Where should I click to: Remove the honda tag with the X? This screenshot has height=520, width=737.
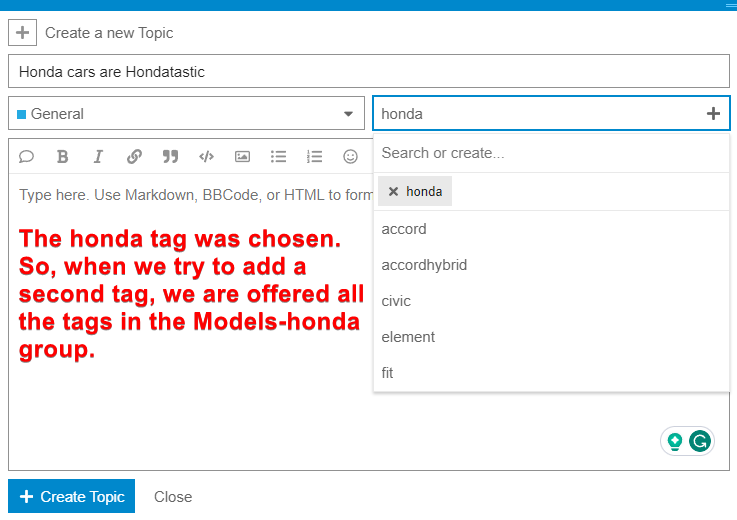coord(393,191)
